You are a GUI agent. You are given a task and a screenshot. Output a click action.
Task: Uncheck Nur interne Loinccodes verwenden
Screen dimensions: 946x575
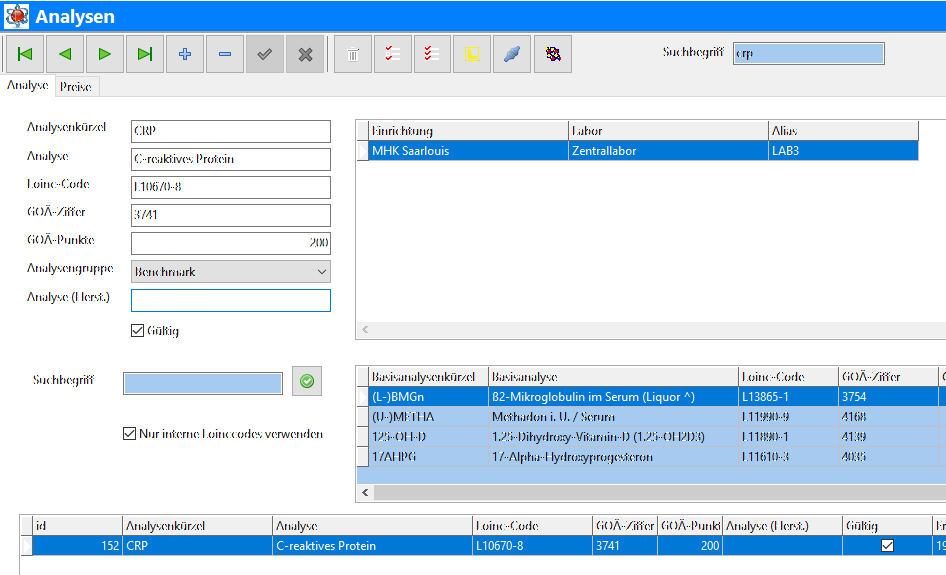click(x=129, y=434)
